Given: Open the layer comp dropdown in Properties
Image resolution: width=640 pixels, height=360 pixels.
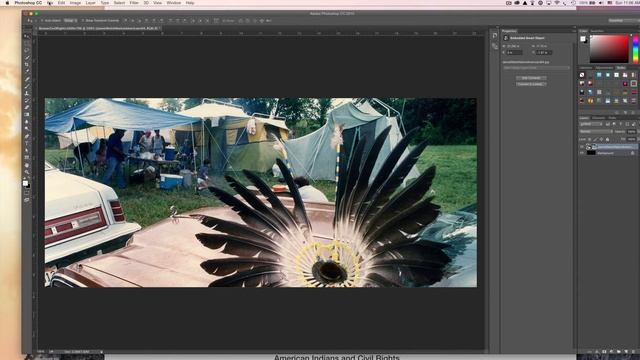Looking at the screenshot, I should 536,68.
